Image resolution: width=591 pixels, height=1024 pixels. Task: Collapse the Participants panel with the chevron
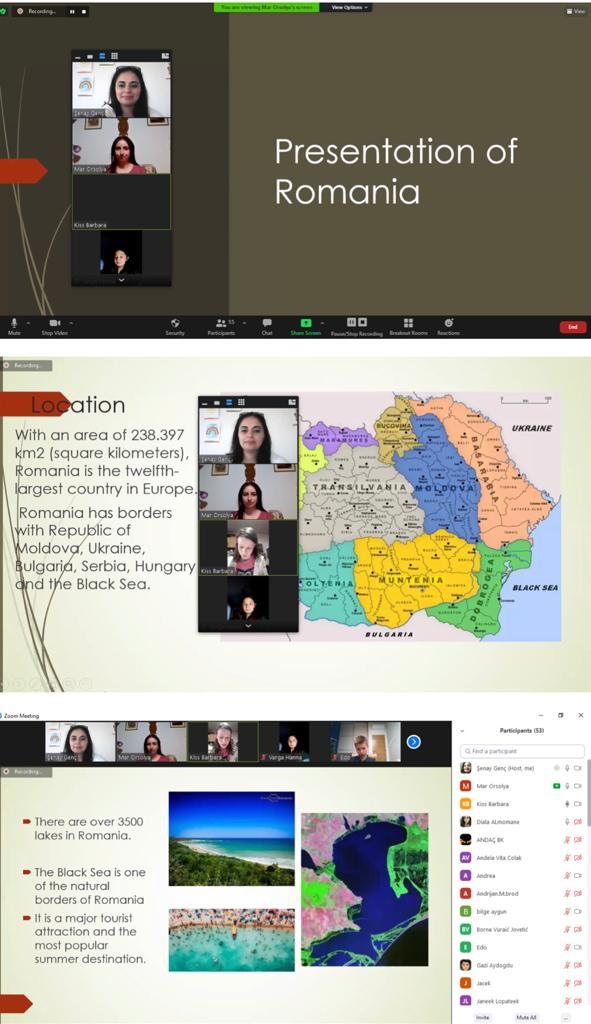point(462,731)
